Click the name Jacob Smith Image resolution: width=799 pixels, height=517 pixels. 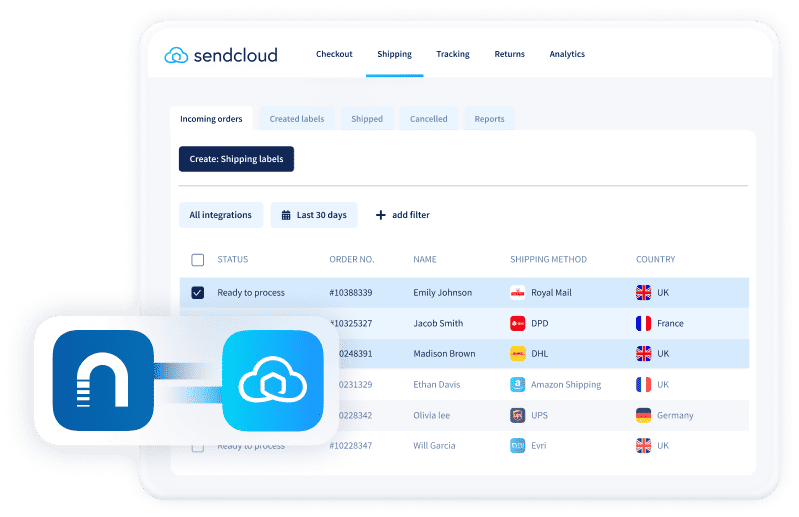click(x=438, y=323)
